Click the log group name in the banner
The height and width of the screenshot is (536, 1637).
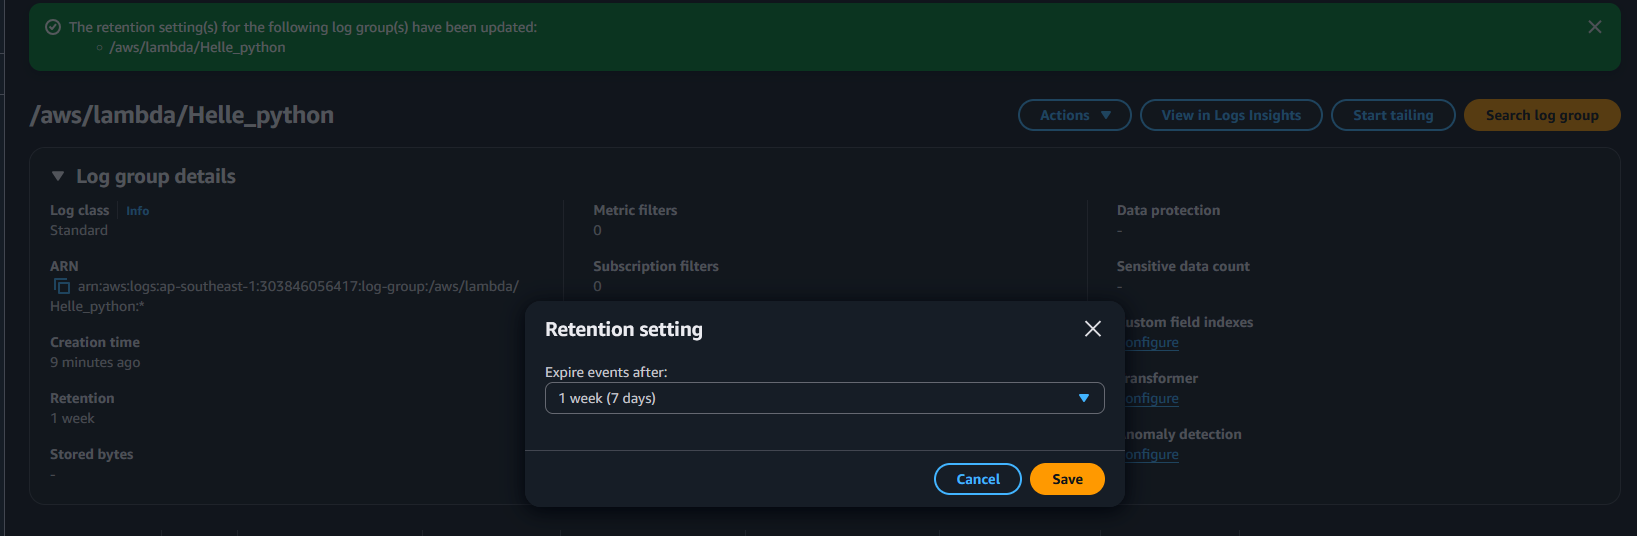(x=197, y=47)
